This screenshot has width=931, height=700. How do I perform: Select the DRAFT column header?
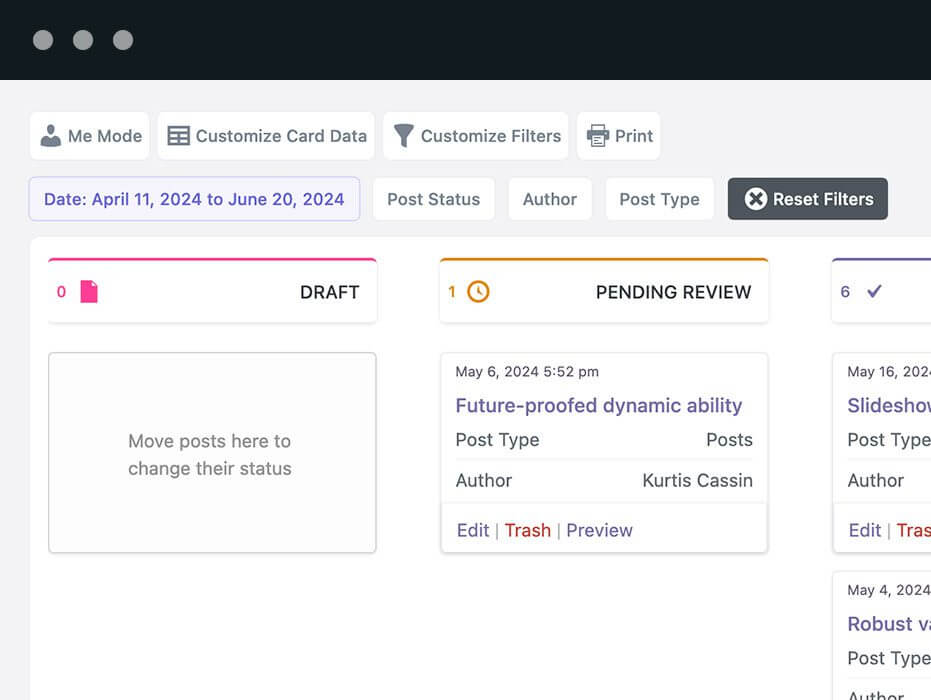pyautogui.click(x=212, y=291)
